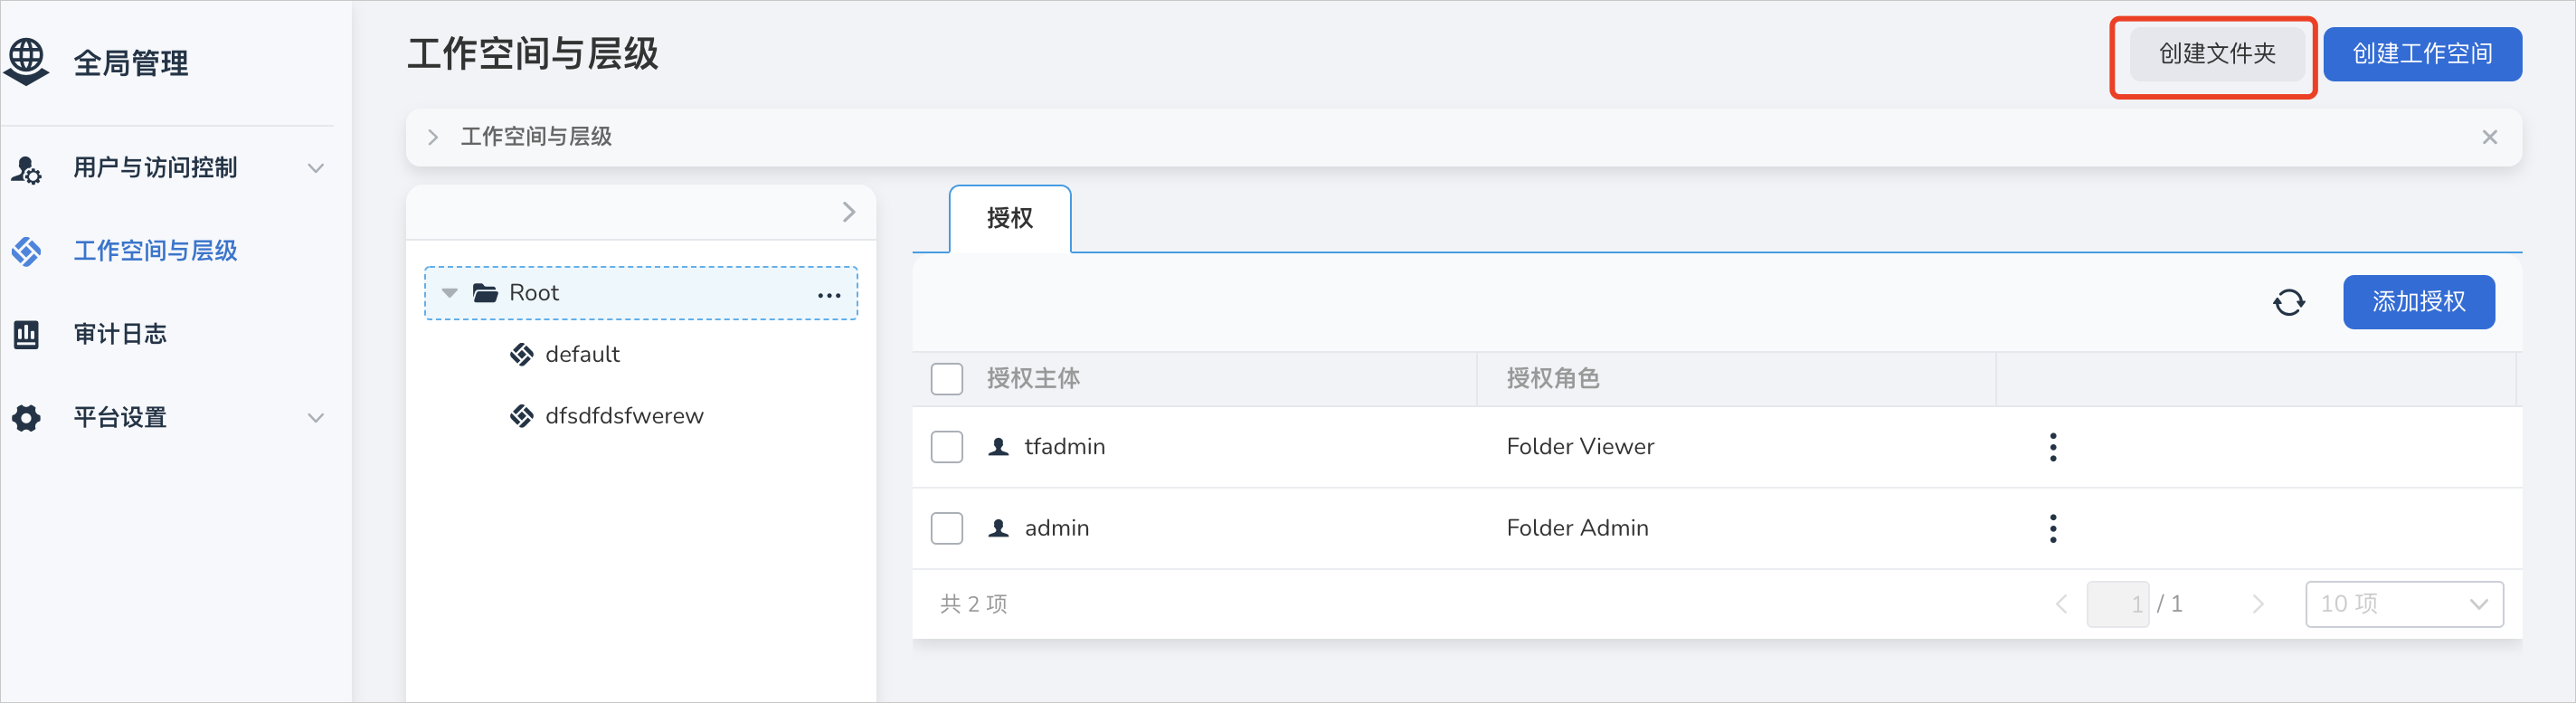Click the admin user icon
The height and width of the screenshot is (703, 2576).
[998, 528]
